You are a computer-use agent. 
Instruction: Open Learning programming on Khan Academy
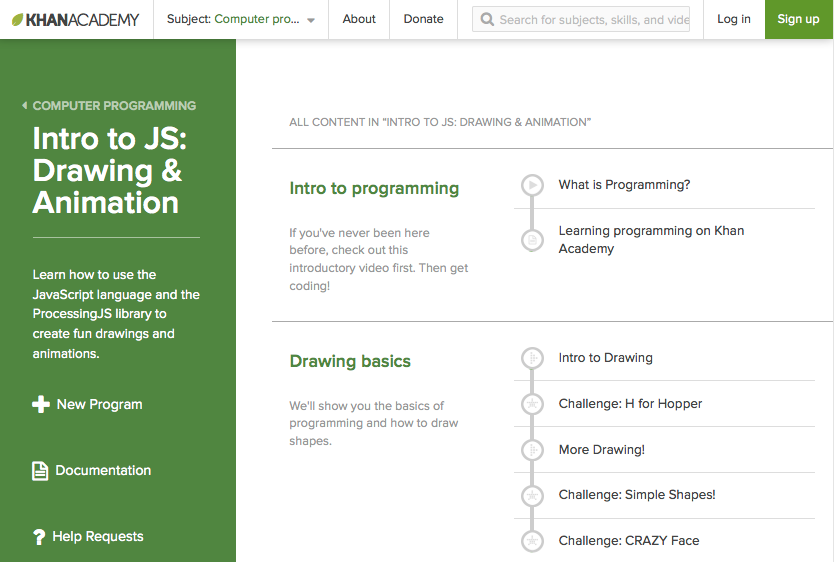651,240
